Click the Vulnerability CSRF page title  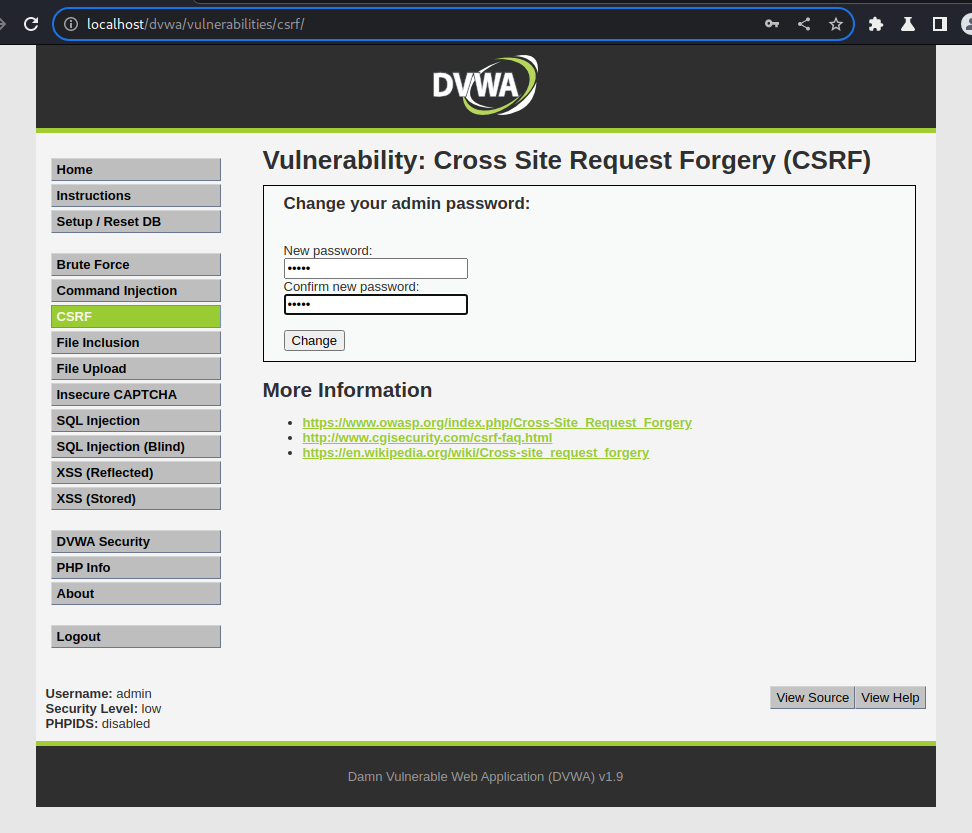(567, 161)
